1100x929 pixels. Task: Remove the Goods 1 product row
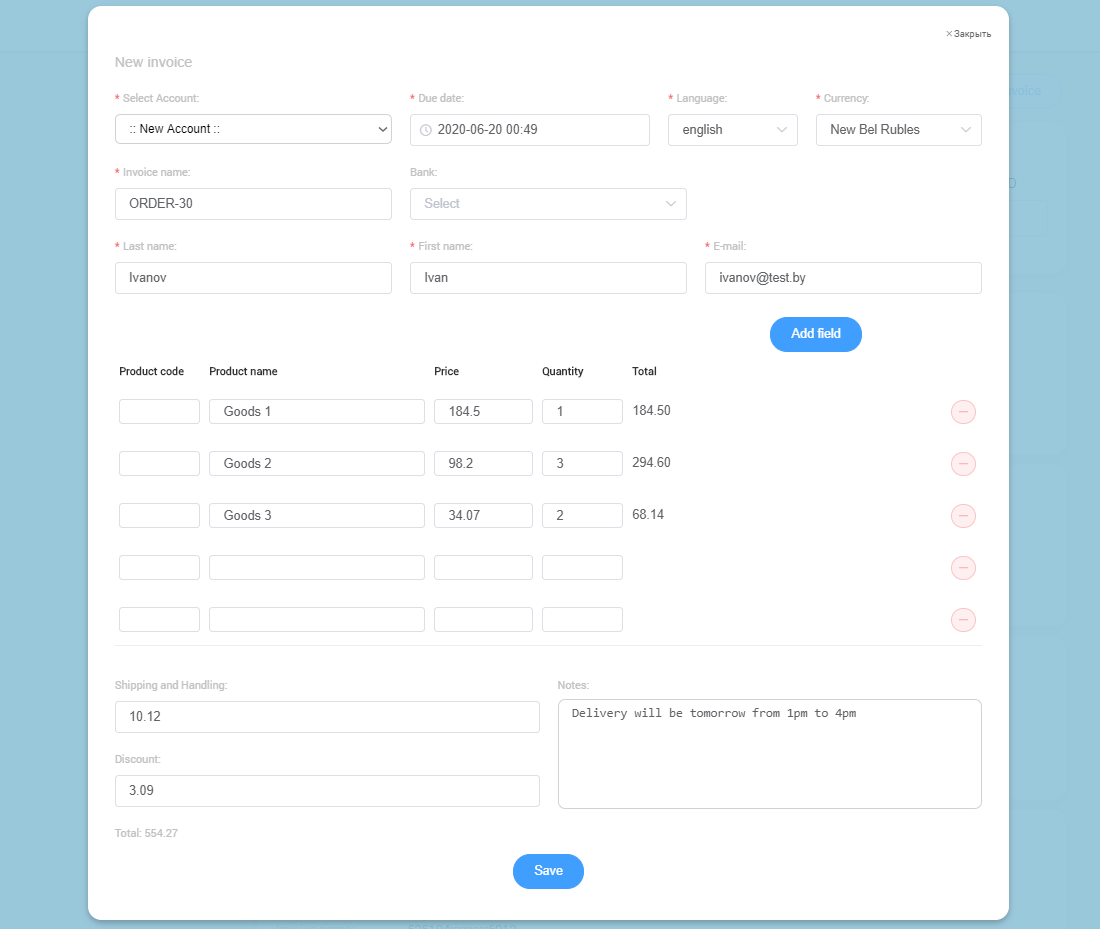tap(963, 411)
